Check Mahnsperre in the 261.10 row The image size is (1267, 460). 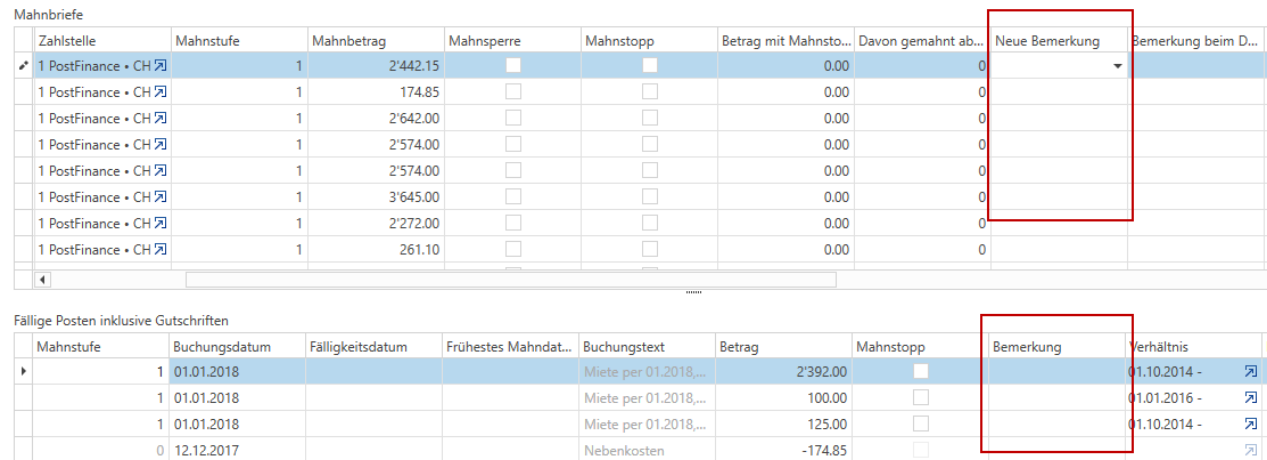(x=513, y=249)
